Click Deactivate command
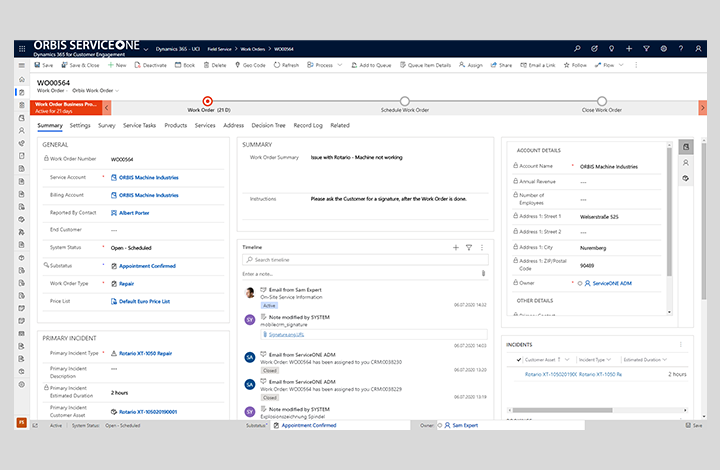 (x=151, y=65)
